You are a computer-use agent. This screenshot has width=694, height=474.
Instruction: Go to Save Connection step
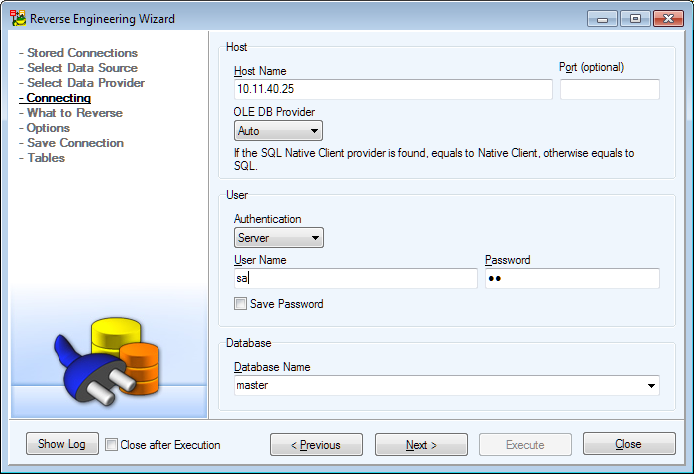[75, 143]
